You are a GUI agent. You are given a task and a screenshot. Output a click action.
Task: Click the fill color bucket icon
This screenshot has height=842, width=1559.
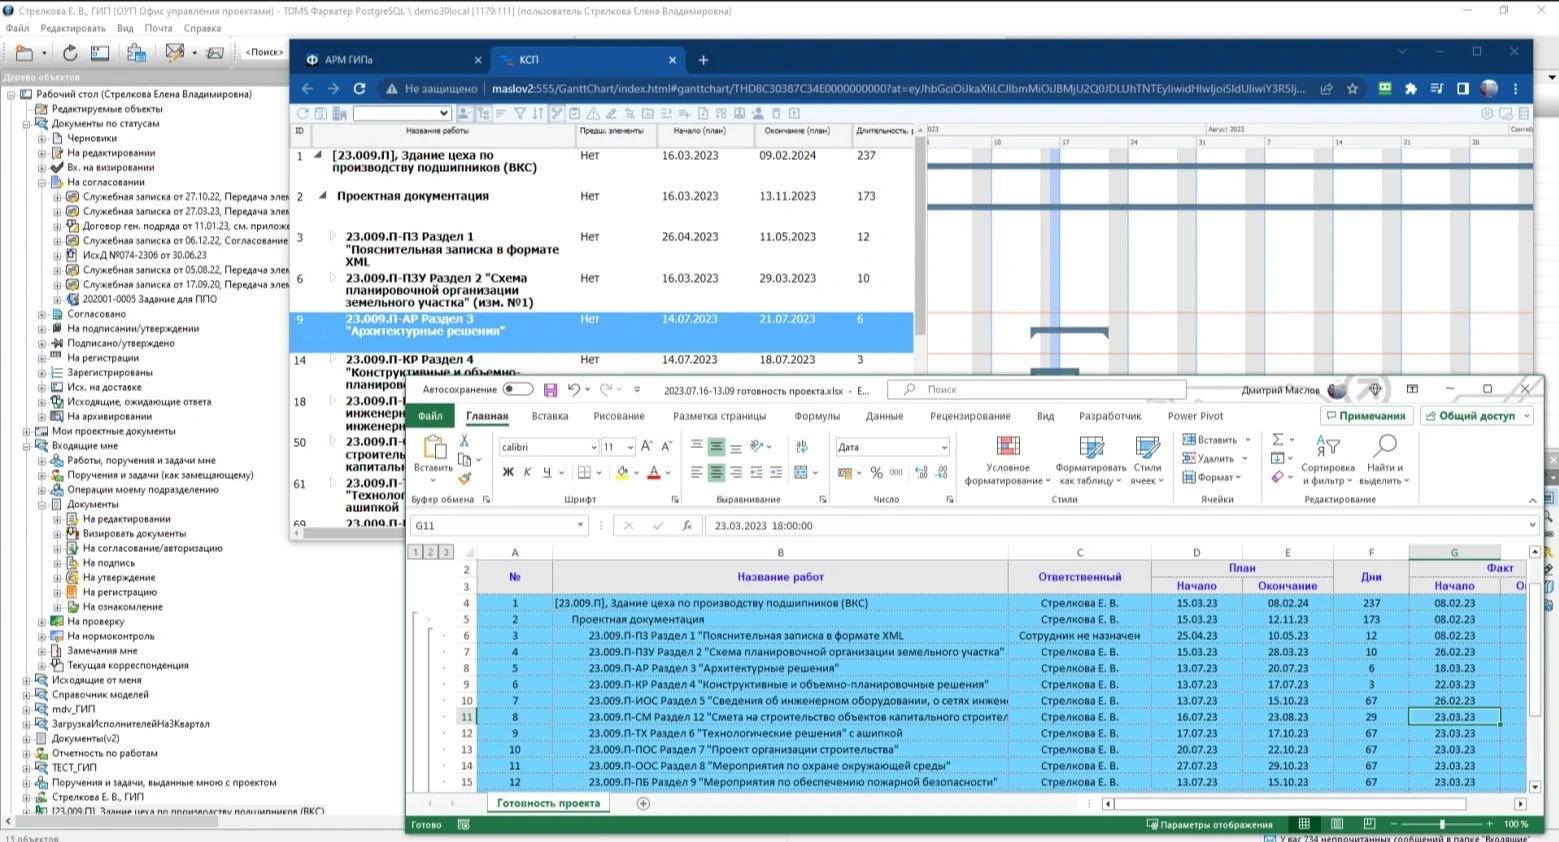click(622, 473)
